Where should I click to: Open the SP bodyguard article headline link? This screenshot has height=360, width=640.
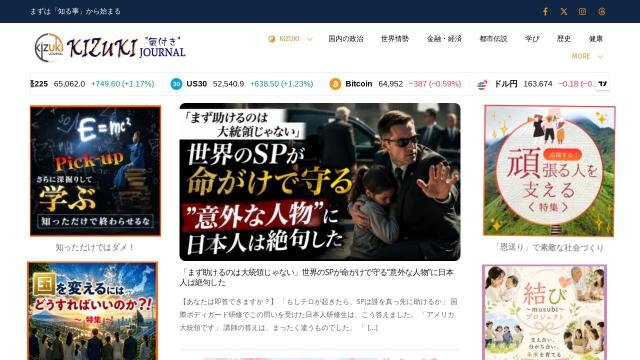(x=317, y=278)
